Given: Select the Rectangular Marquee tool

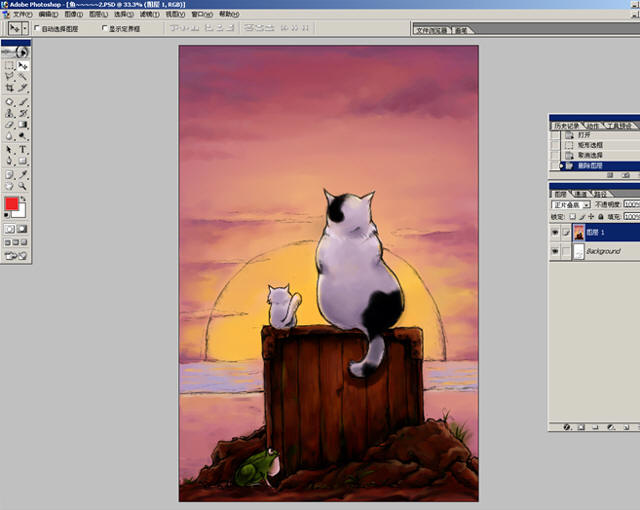Looking at the screenshot, I should click(x=9, y=65).
